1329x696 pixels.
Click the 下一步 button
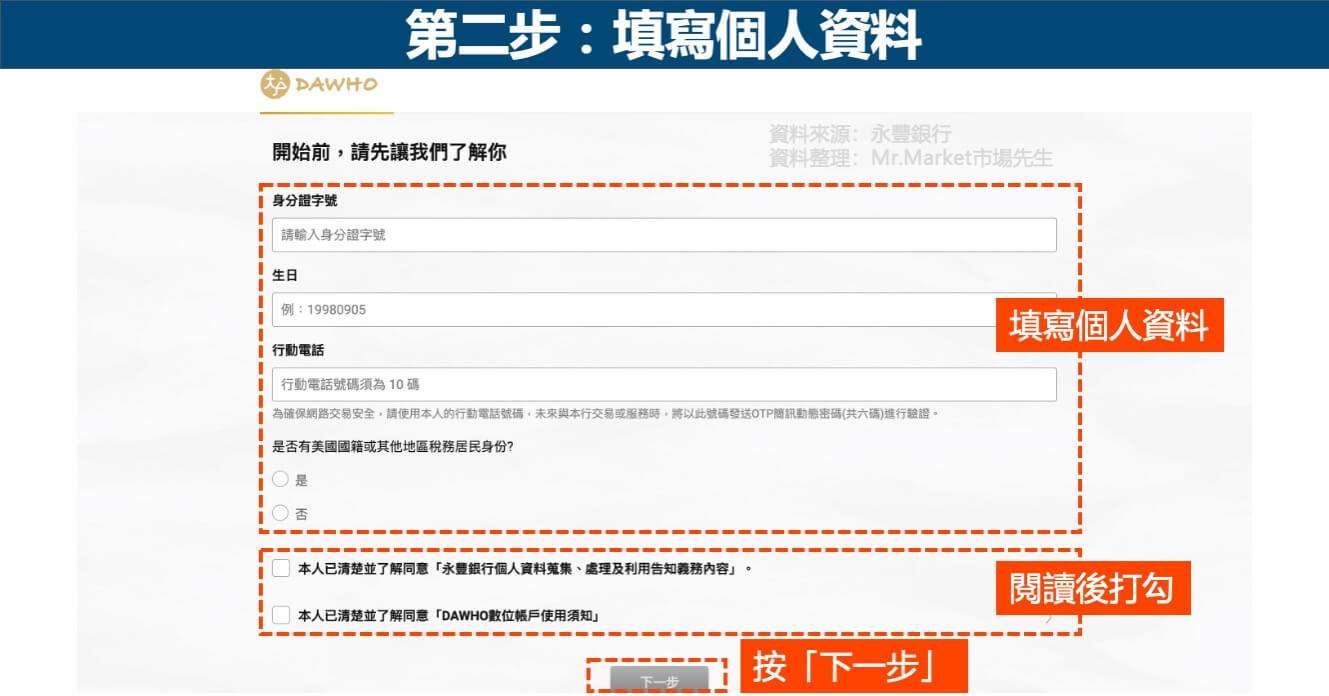tap(659, 681)
